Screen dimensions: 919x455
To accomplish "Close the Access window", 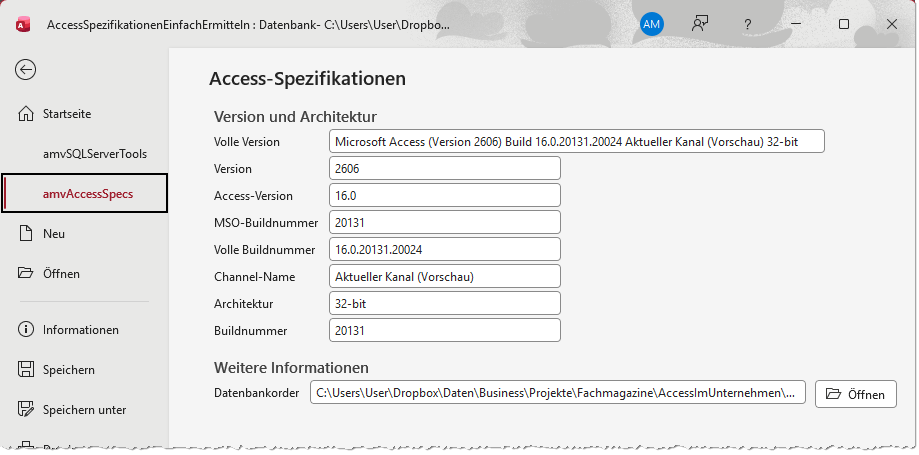I will 891,24.
